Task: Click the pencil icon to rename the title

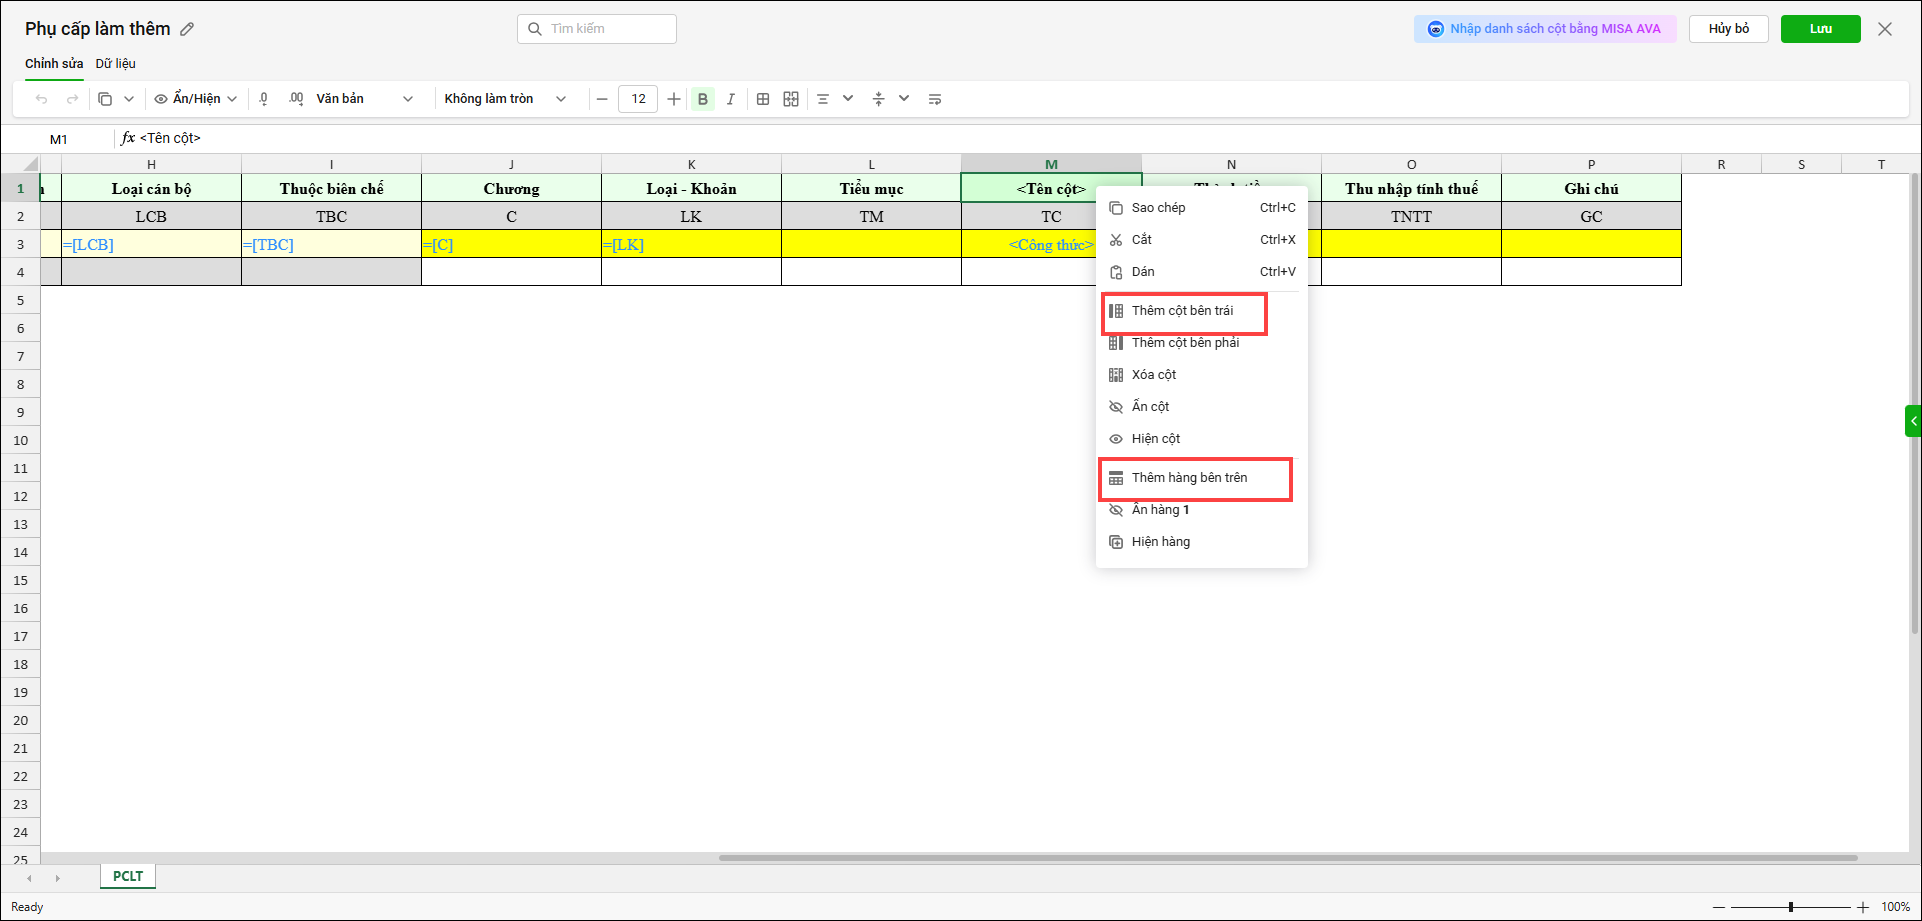Action: pyautogui.click(x=187, y=29)
